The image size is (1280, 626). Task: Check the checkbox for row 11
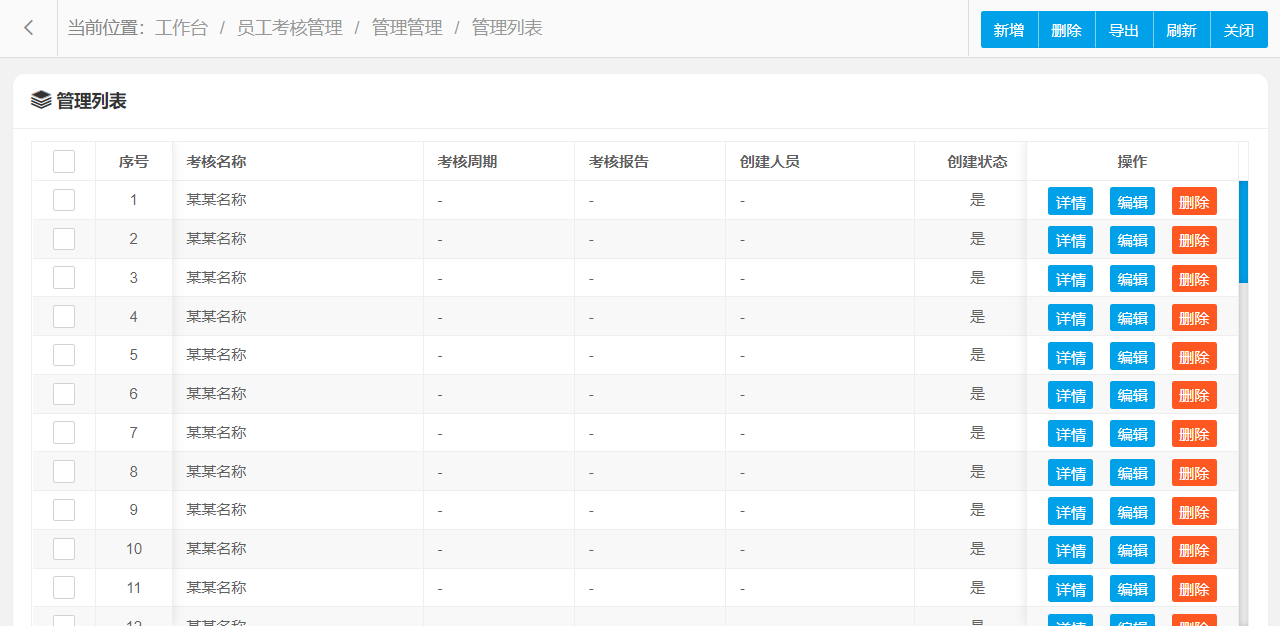[64, 588]
